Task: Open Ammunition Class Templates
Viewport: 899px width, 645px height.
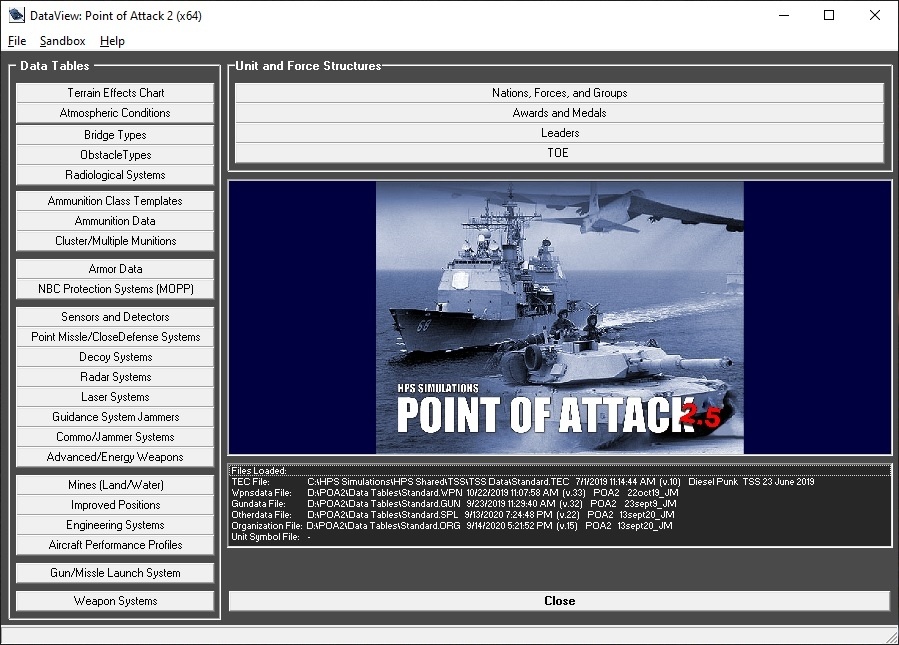Action: pyautogui.click(x=115, y=201)
